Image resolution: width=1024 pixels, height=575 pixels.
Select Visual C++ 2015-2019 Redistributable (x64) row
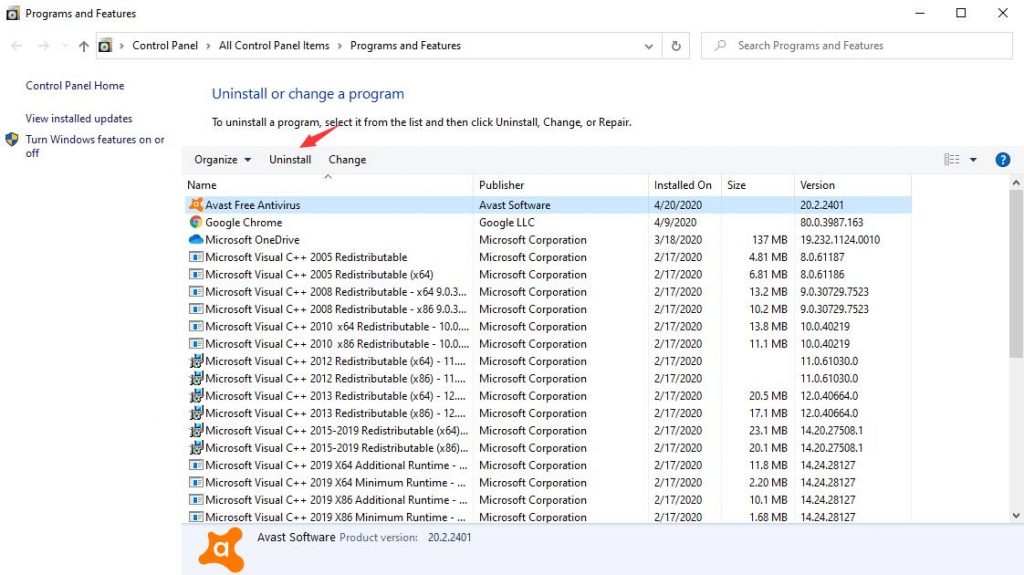[548, 431]
